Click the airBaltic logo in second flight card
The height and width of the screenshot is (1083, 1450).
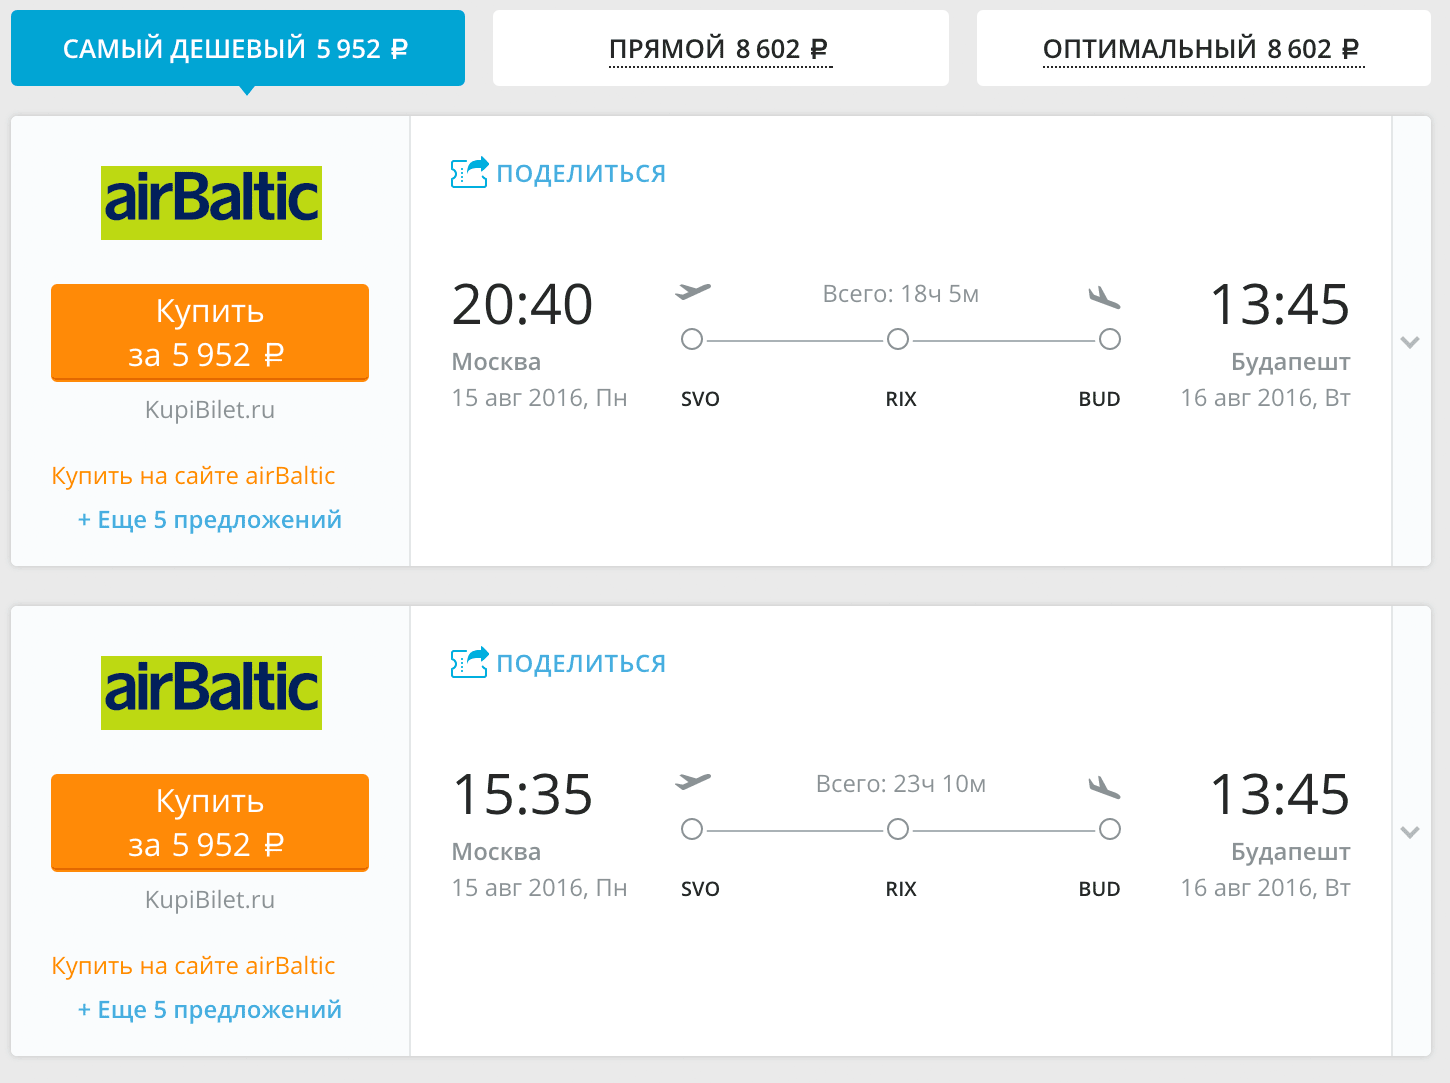pos(211,692)
